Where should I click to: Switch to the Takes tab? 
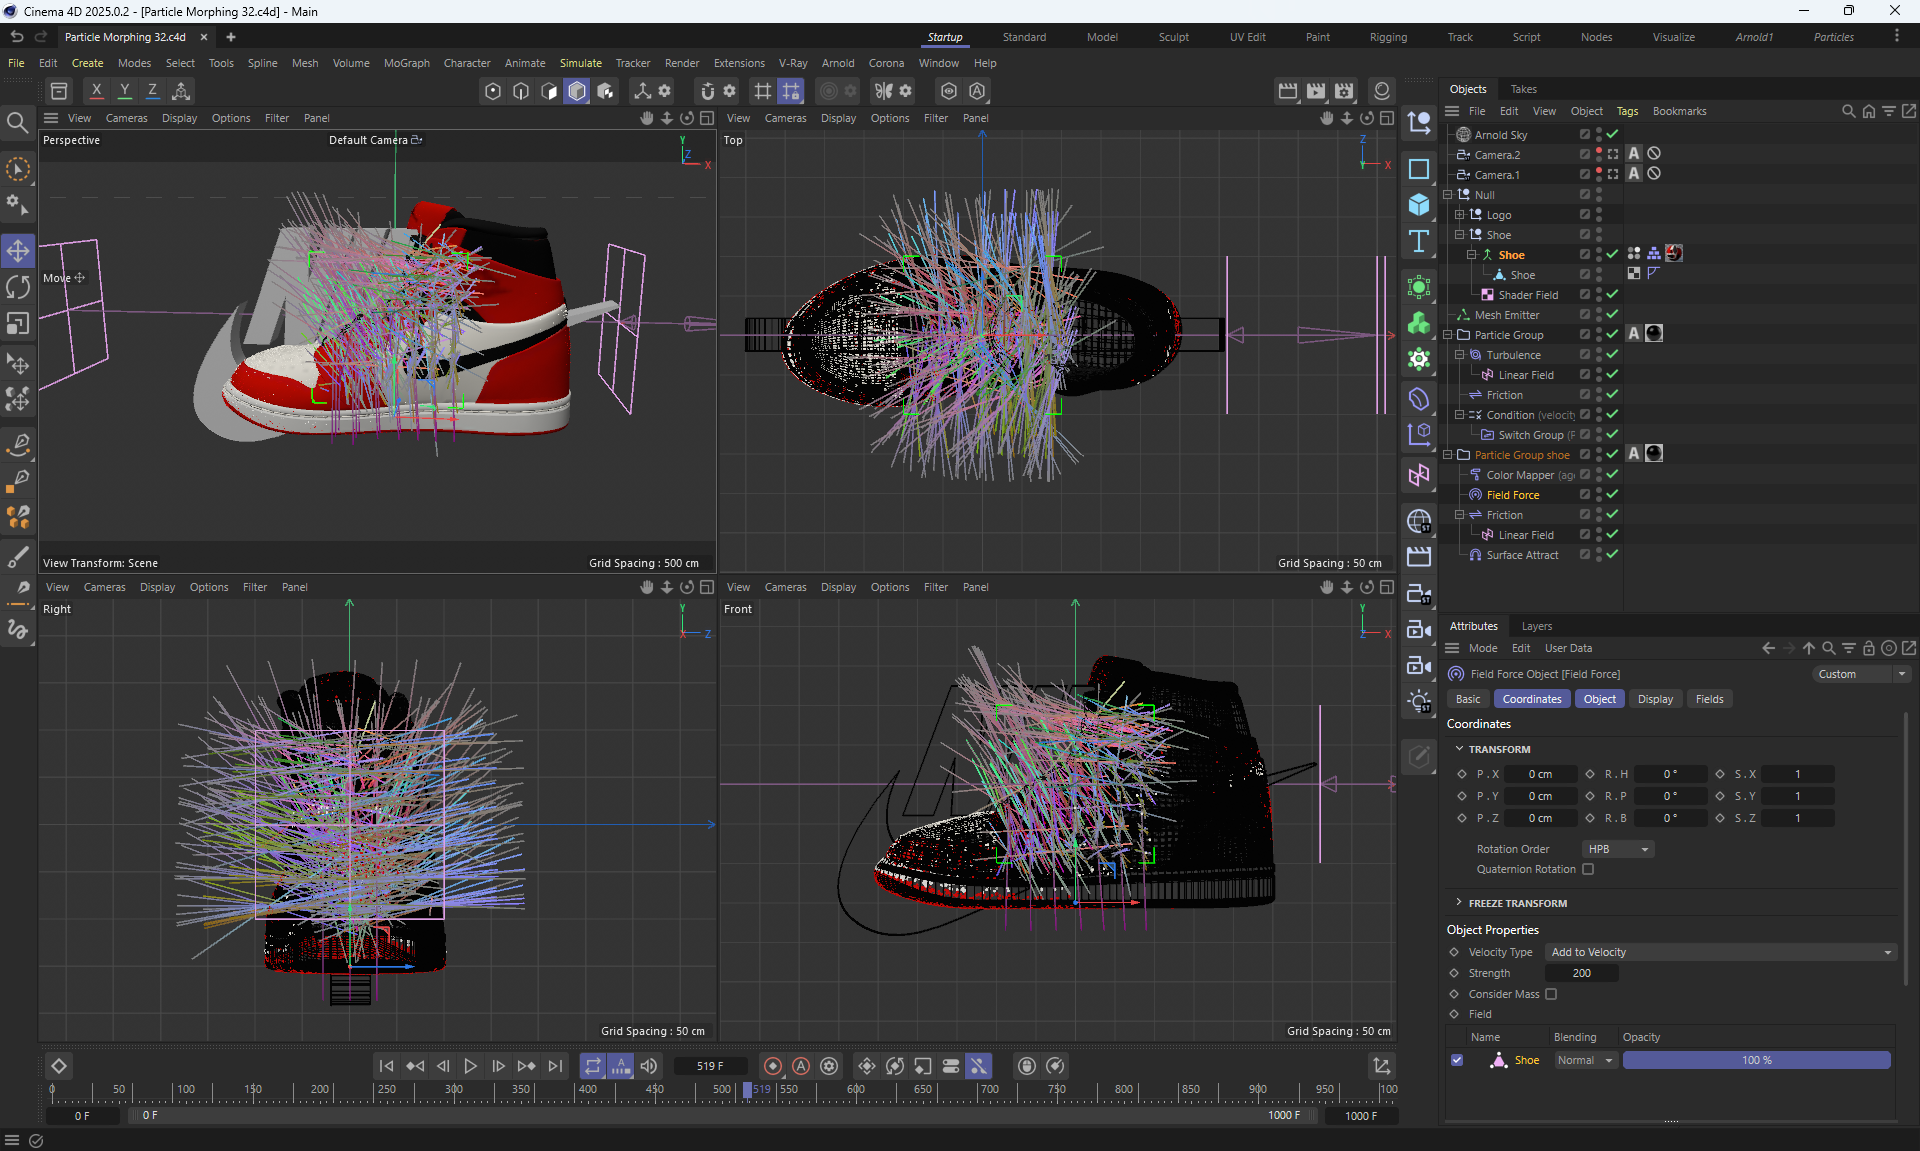pos(1523,89)
